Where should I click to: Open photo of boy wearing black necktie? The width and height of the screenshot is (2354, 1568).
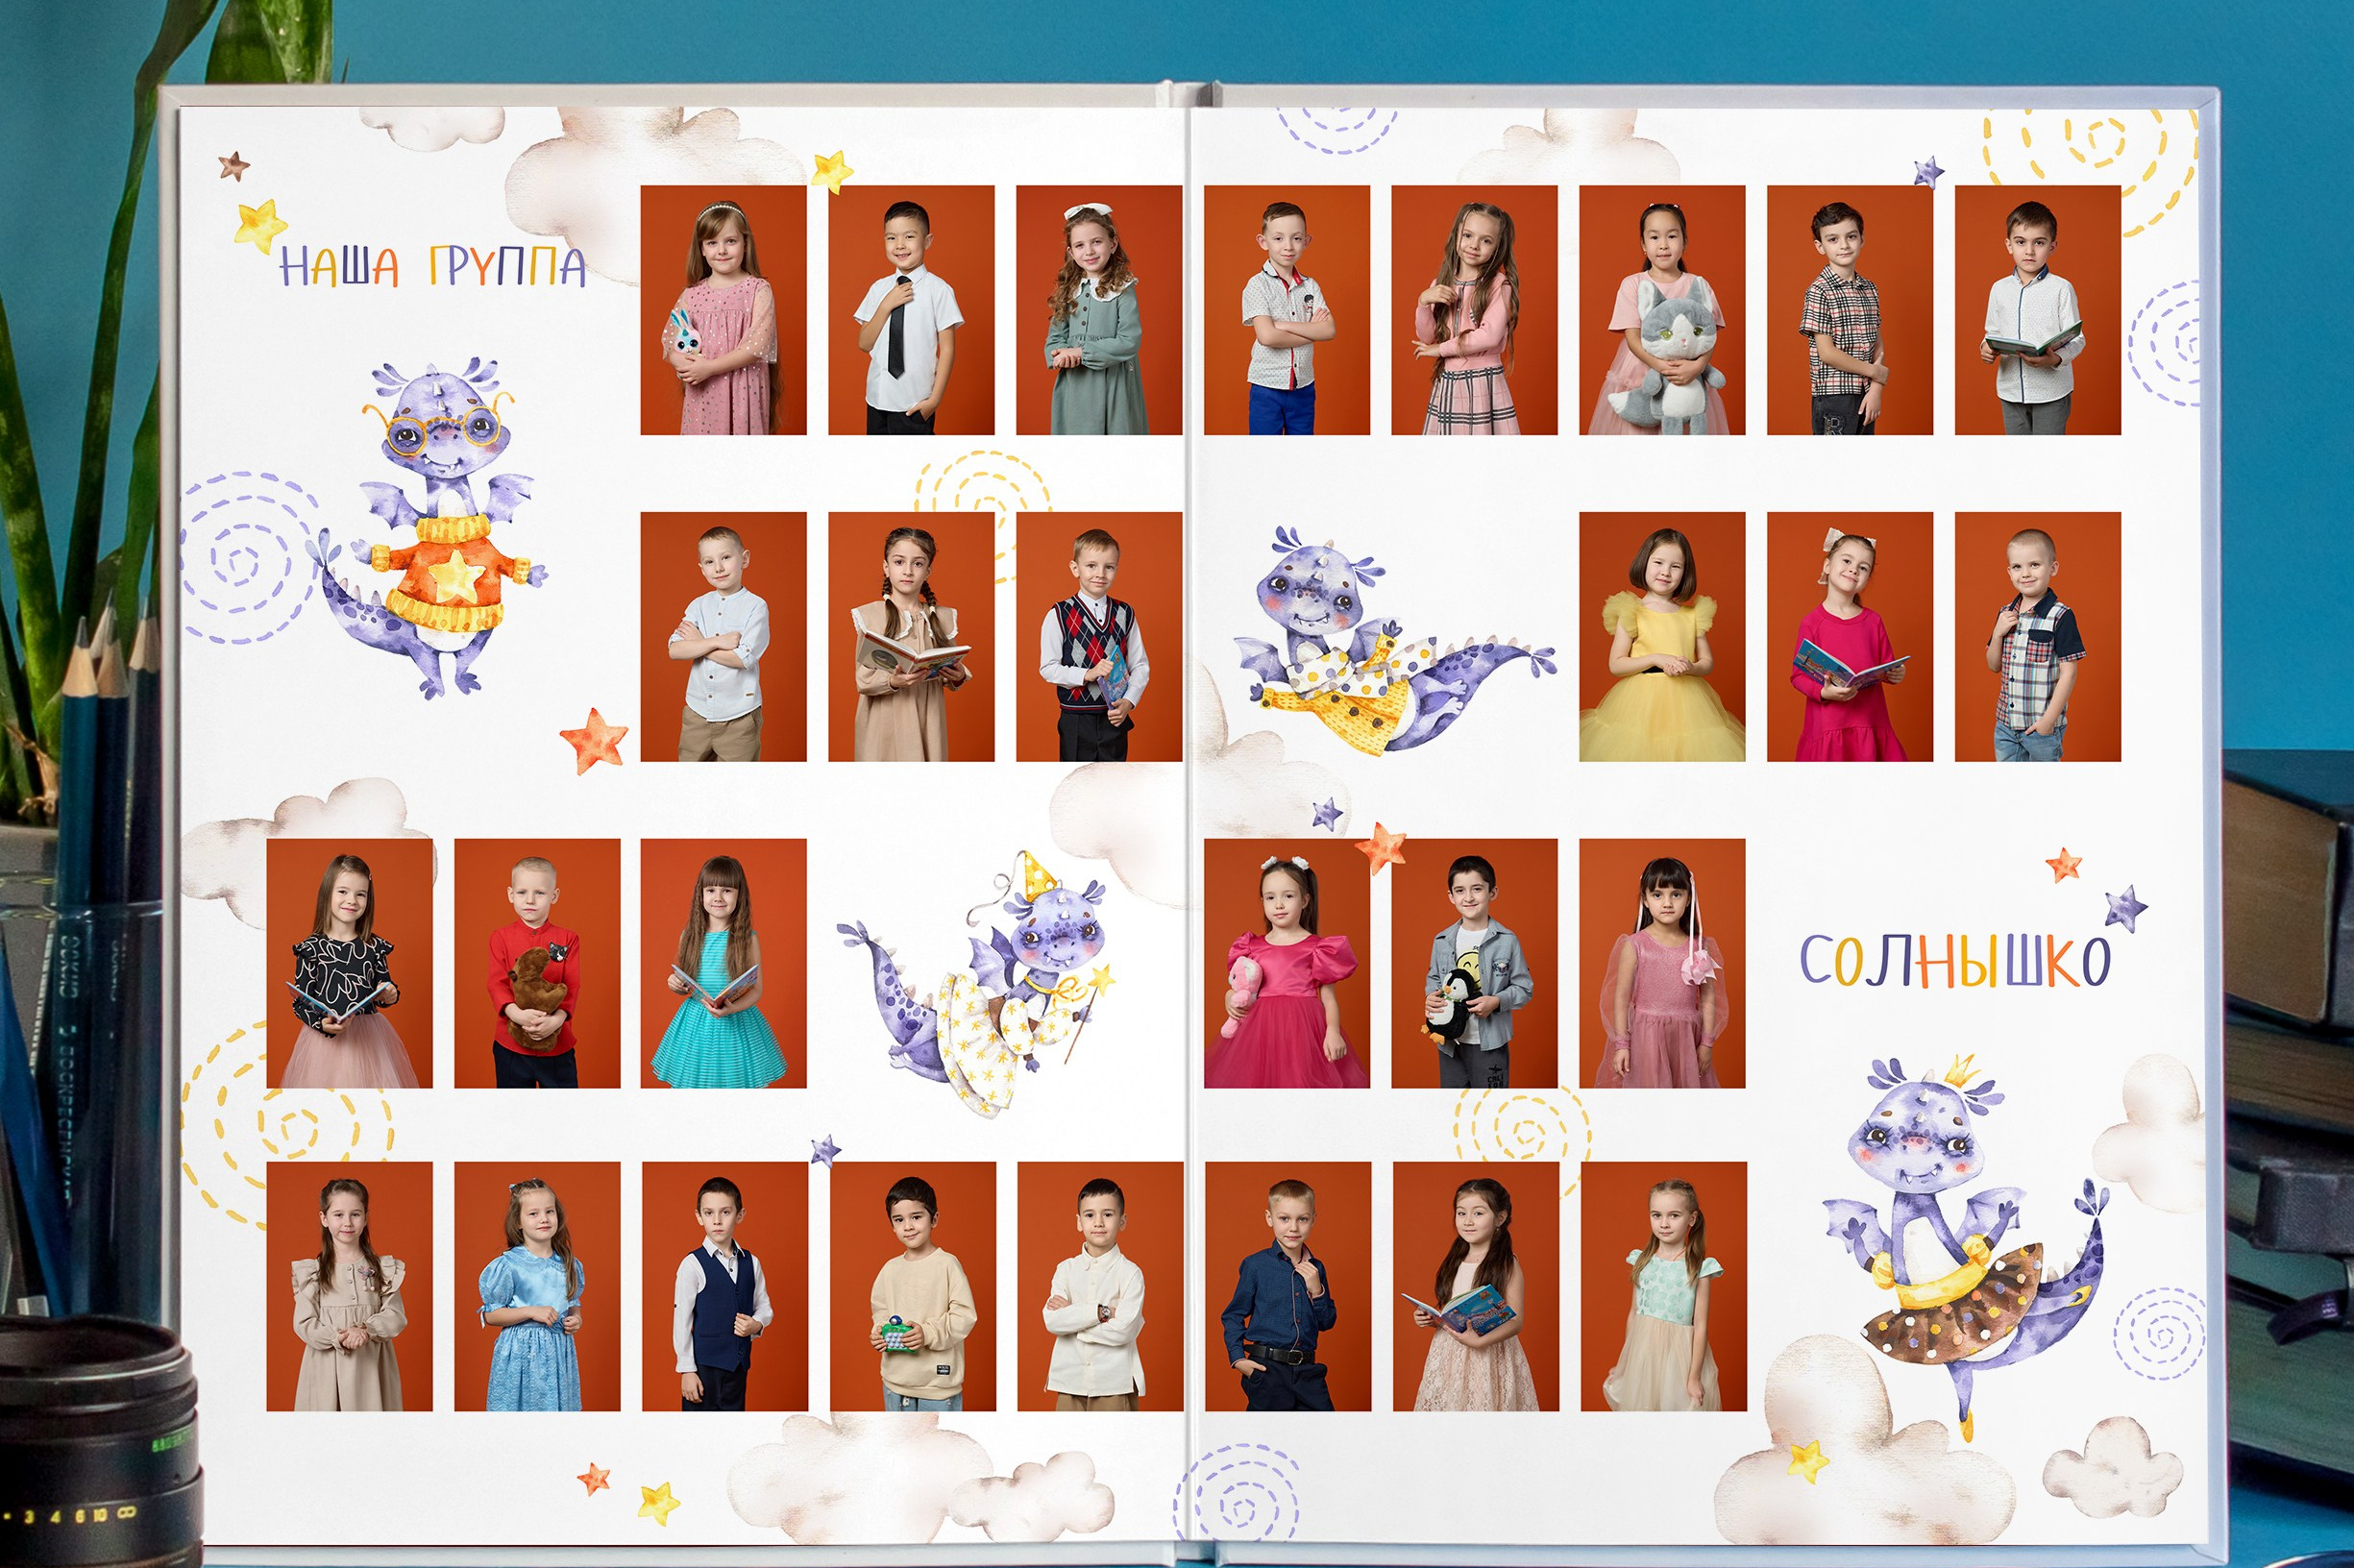point(910,310)
